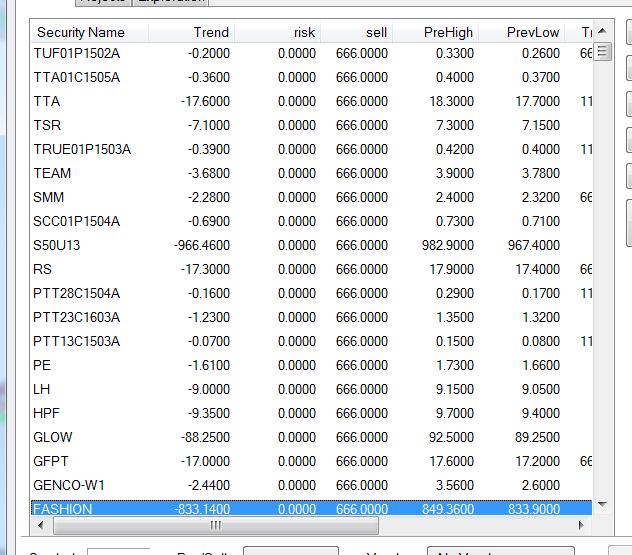The image size is (632, 555).
Task: Click PreHigh value 3.5600
Action: pos(455,485)
